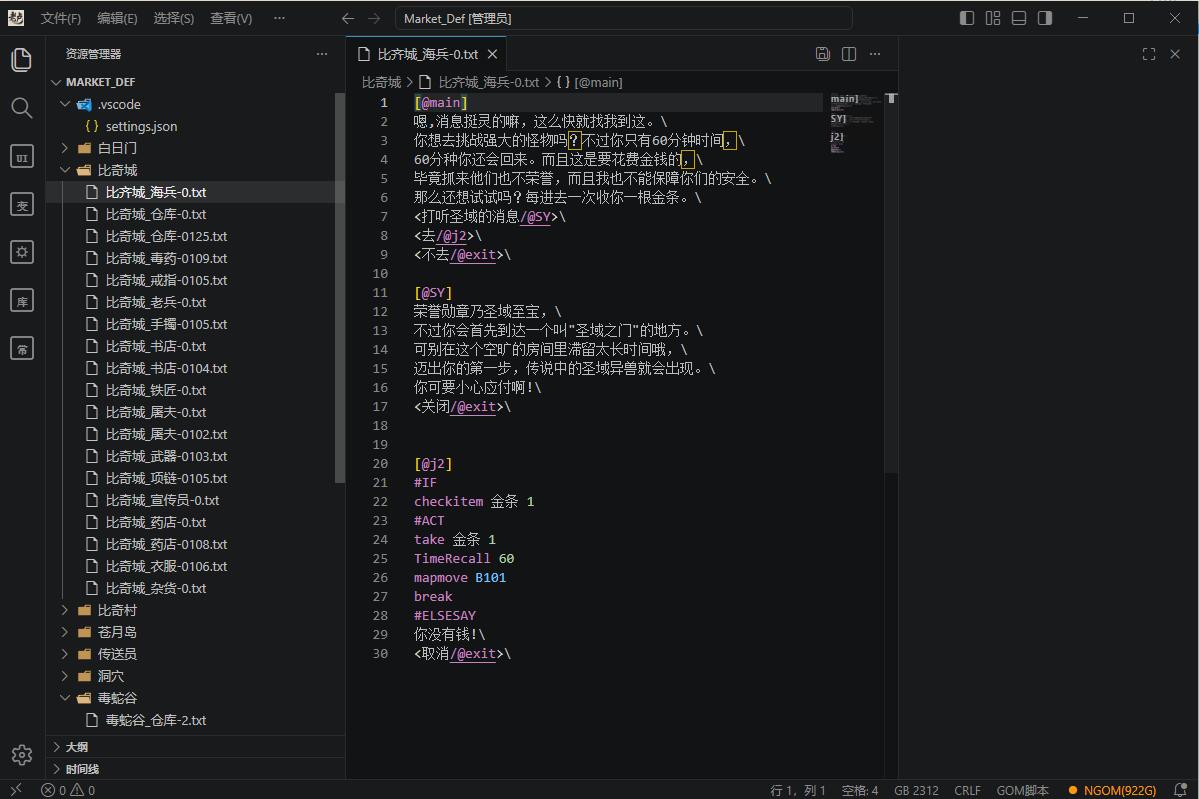Viewport: 1199px width, 799px height.
Task: Click the CRLF line ending indicator
Action: click(967, 790)
